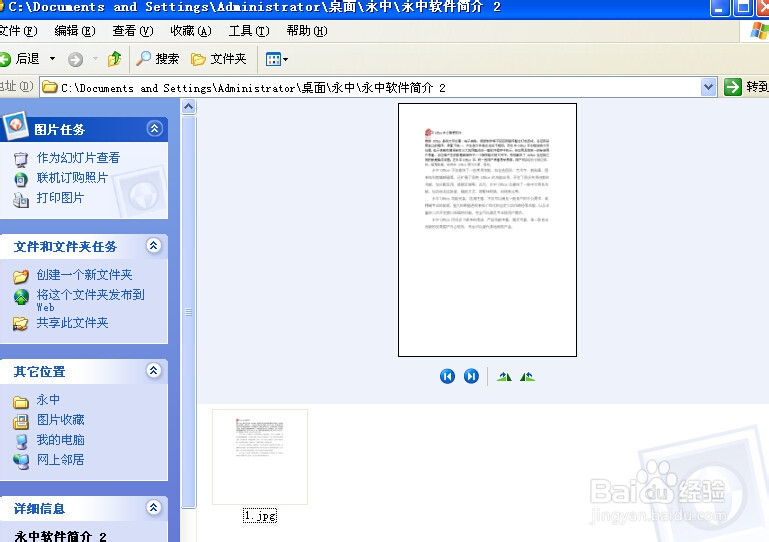The width and height of the screenshot is (769, 542).
Task: Open the 工具(T) menu
Action: (249, 31)
